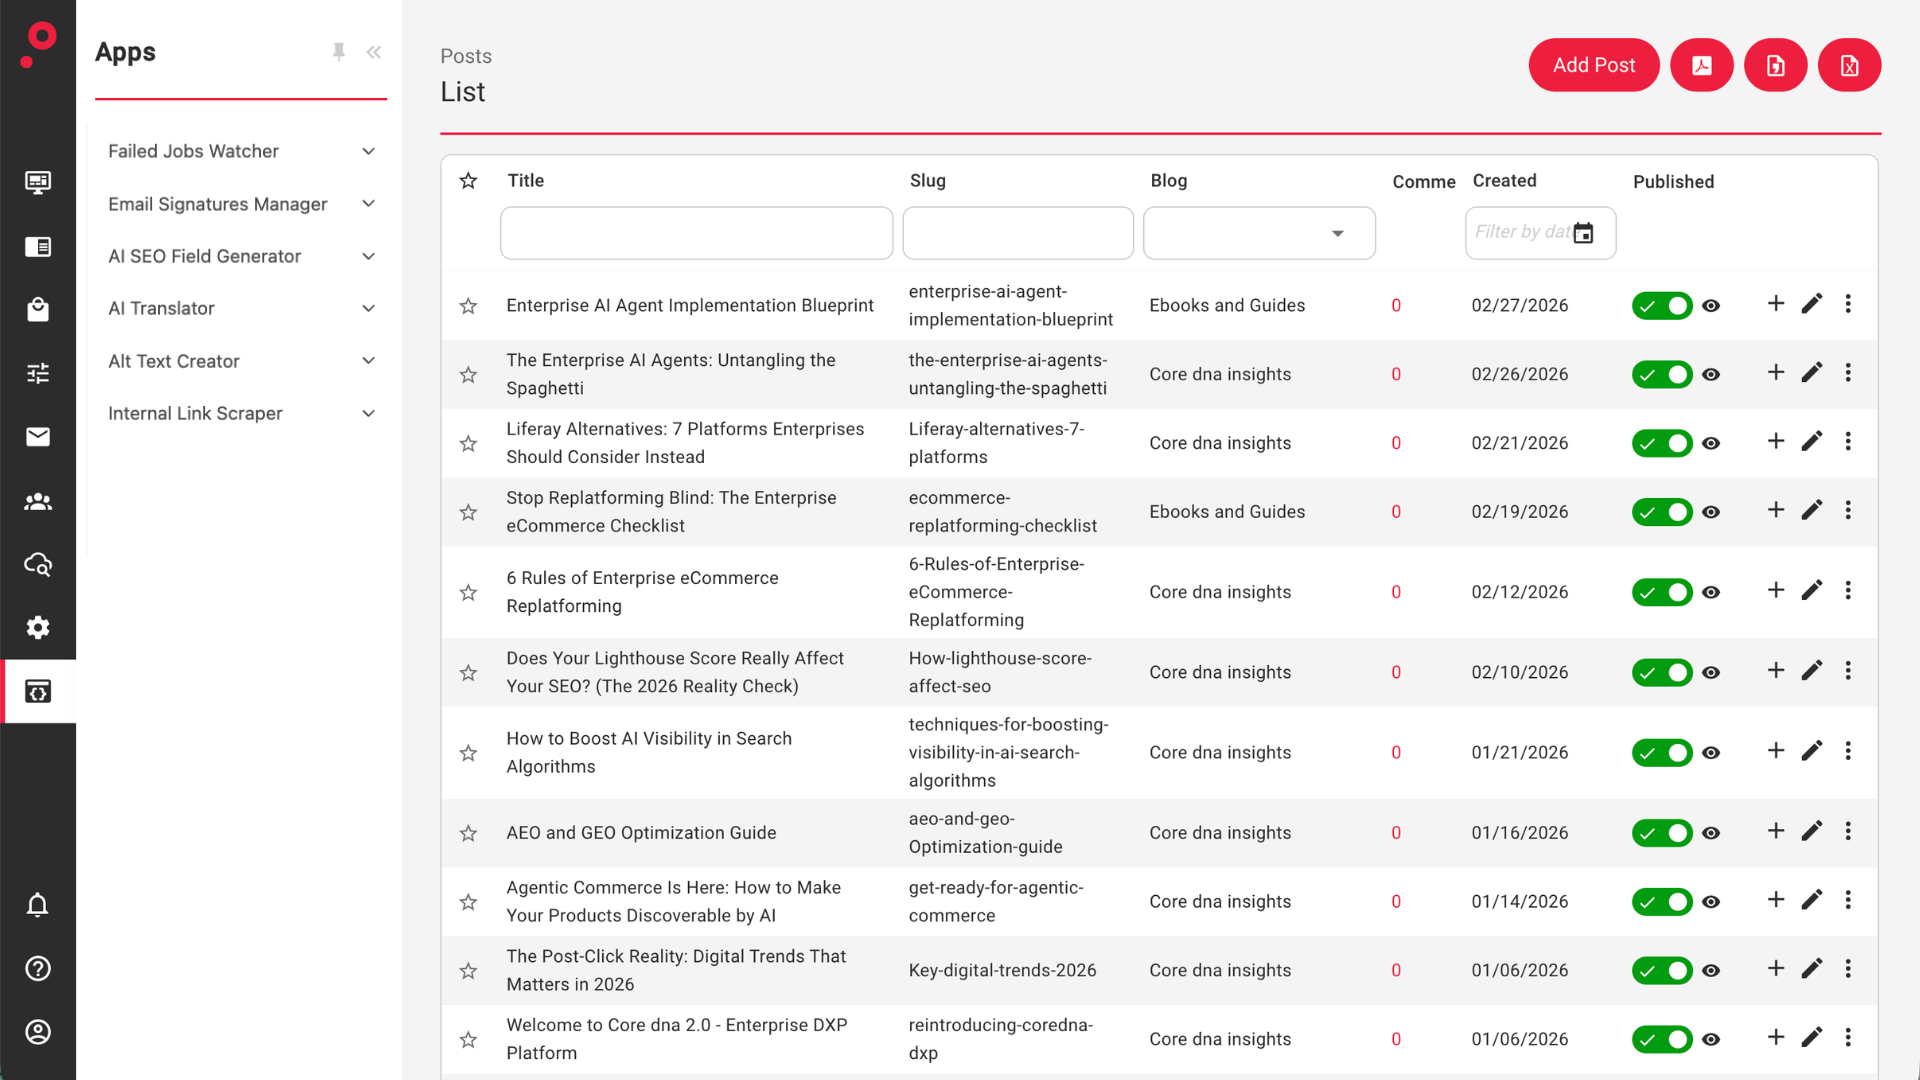This screenshot has height=1080, width=1920.
Task: Click the Title filter input field
Action: [x=696, y=233]
